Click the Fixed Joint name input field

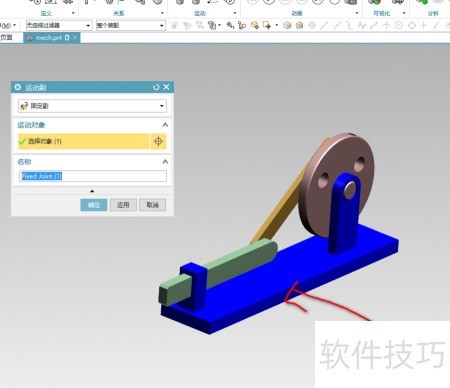click(x=93, y=176)
